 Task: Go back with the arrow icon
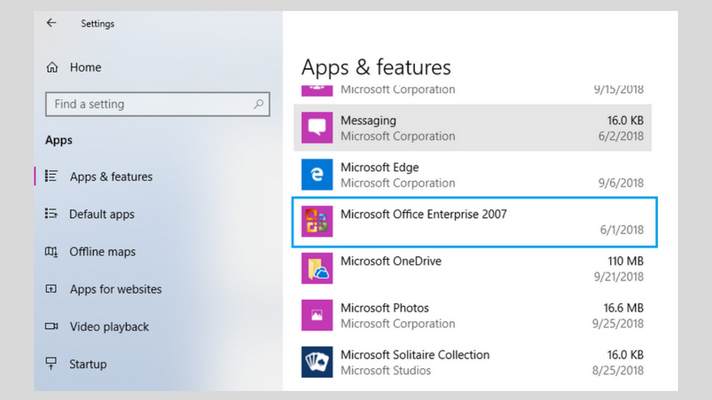51,23
